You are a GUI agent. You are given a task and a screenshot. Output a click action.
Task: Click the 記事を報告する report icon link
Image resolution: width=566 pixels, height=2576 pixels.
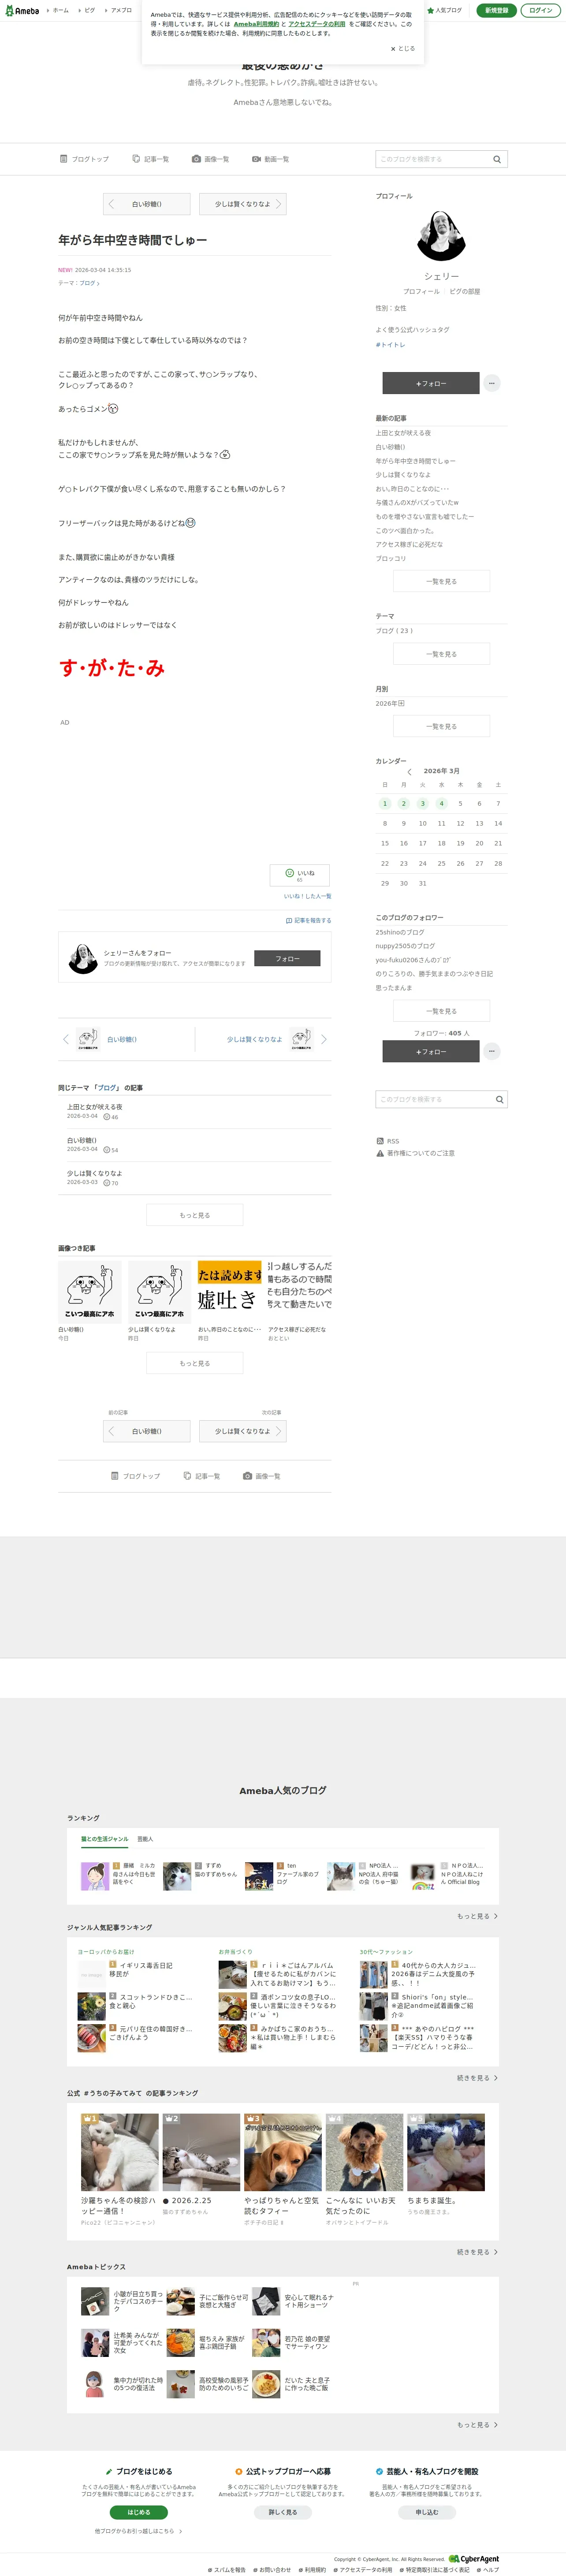point(309,920)
